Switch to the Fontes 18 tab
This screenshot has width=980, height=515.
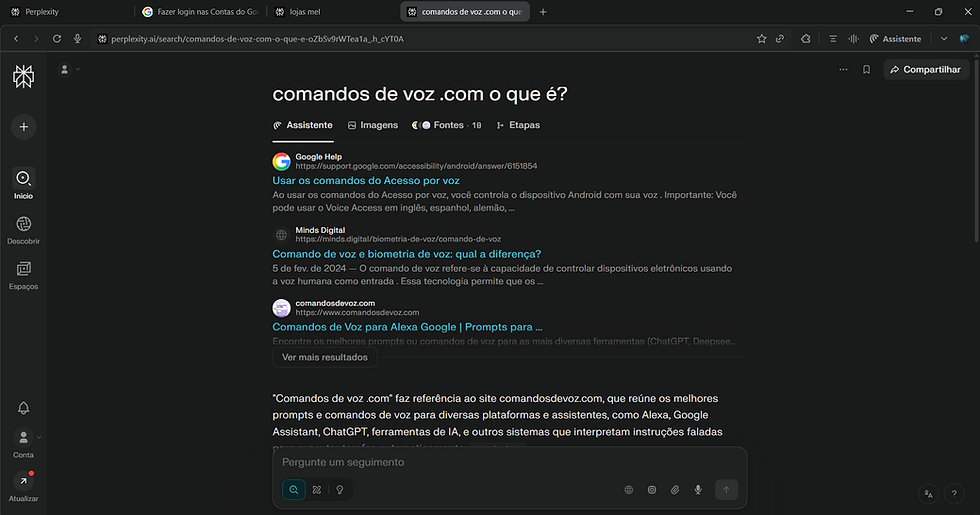point(447,125)
